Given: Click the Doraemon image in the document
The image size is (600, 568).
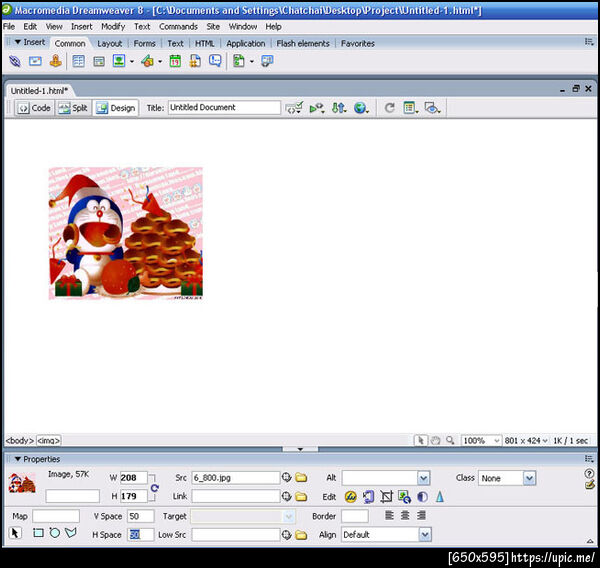Looking at the screenshot, I should [126, 233].
